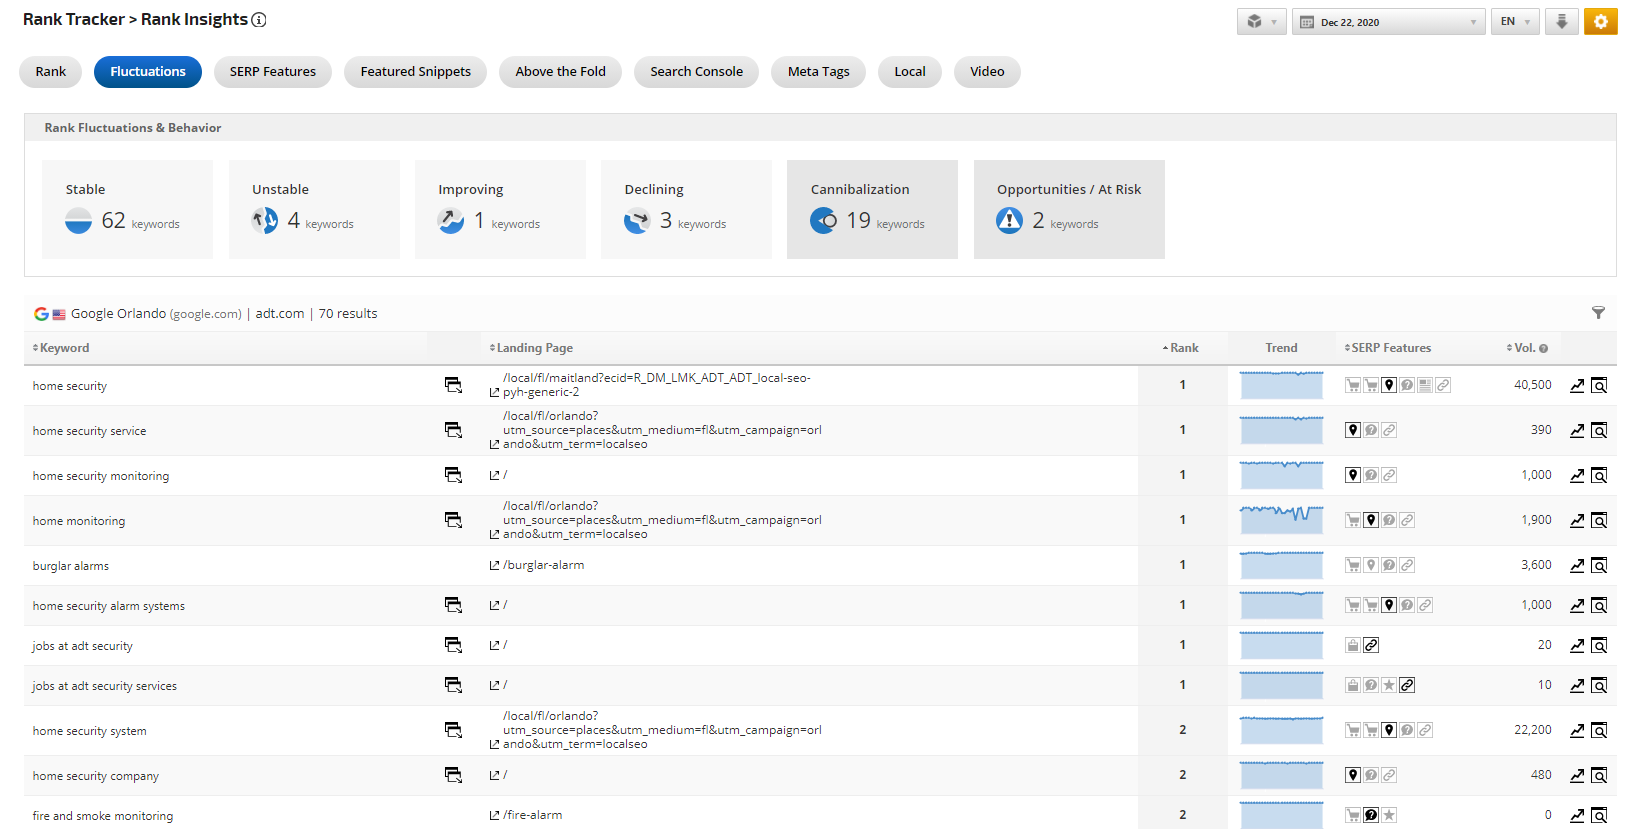Open the table filter funnel
This screenshot has height=829, width=1636.
coord(1598,313)
